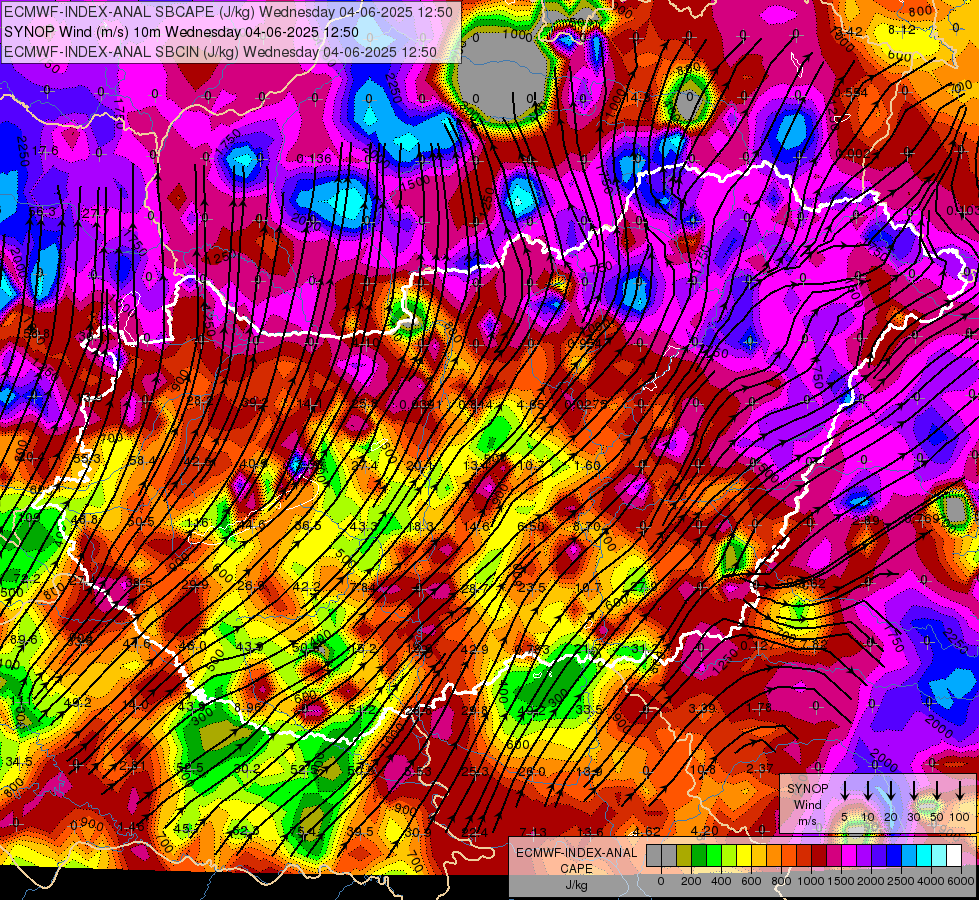The image size is (979, 900).
Task: Click the 1.78 value on the map
Action: (759, 708)
